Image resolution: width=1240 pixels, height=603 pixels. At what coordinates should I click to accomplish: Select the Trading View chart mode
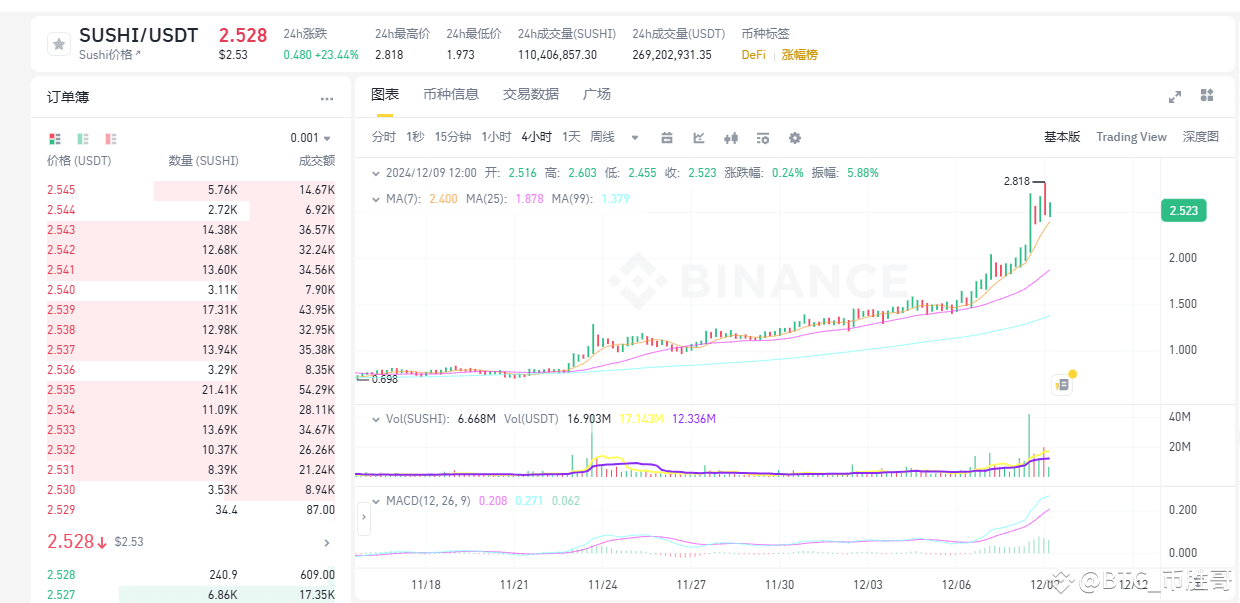[1131, 137]
